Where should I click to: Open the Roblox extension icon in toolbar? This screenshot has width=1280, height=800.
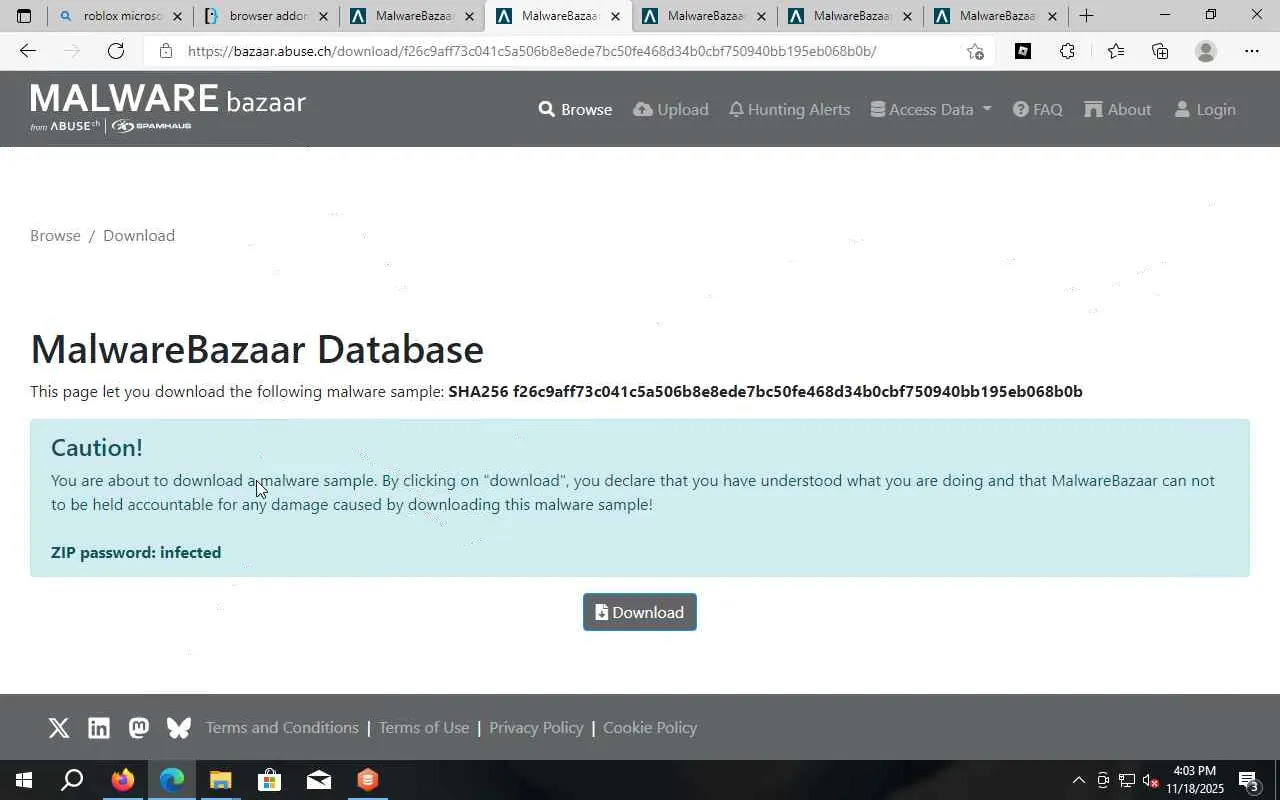tap(1023, 51)
